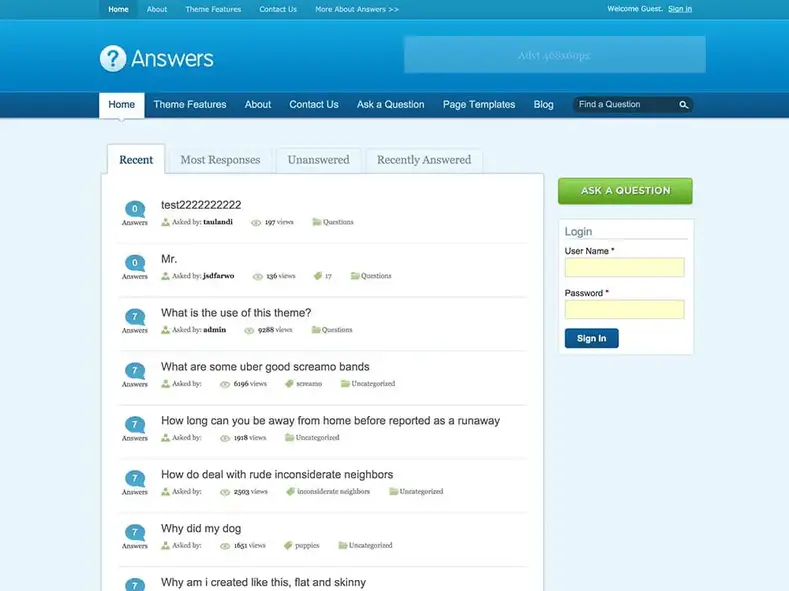The width and height of the screenshot is (789, 591).
Task: Open question What is the use of this theme?
Action: point(236,313)
